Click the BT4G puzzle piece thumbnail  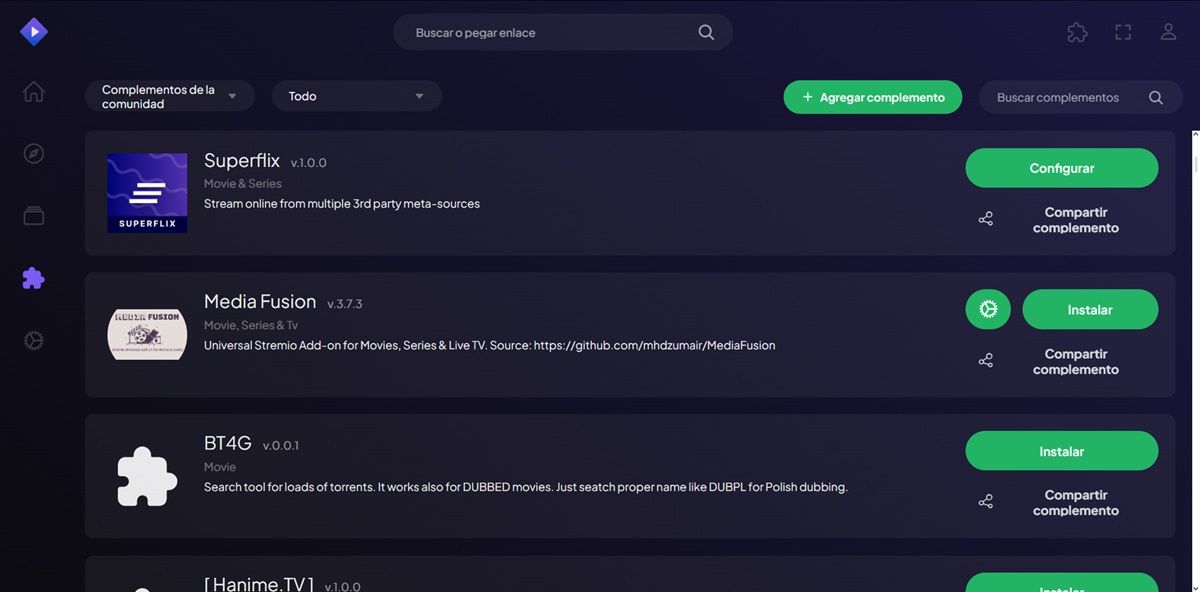(147, 476)
